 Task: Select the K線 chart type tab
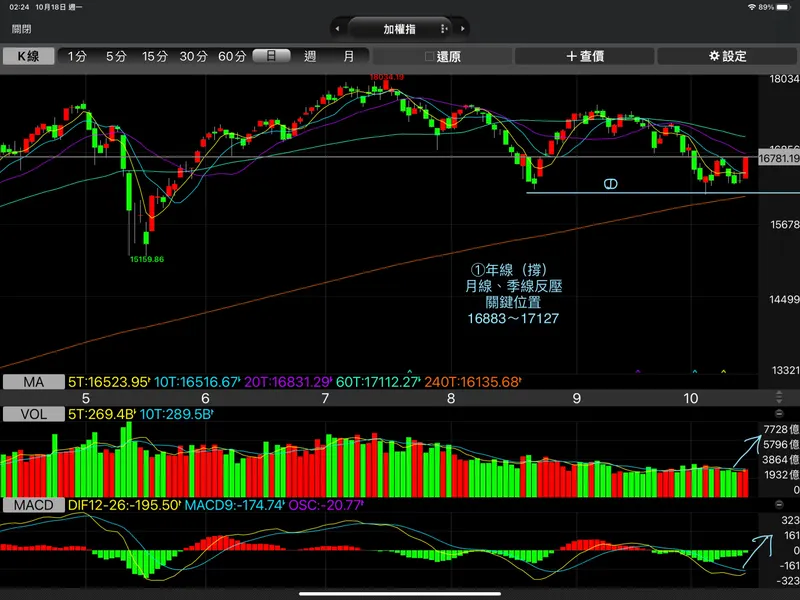pyautogui.click(x=28, y=56)
